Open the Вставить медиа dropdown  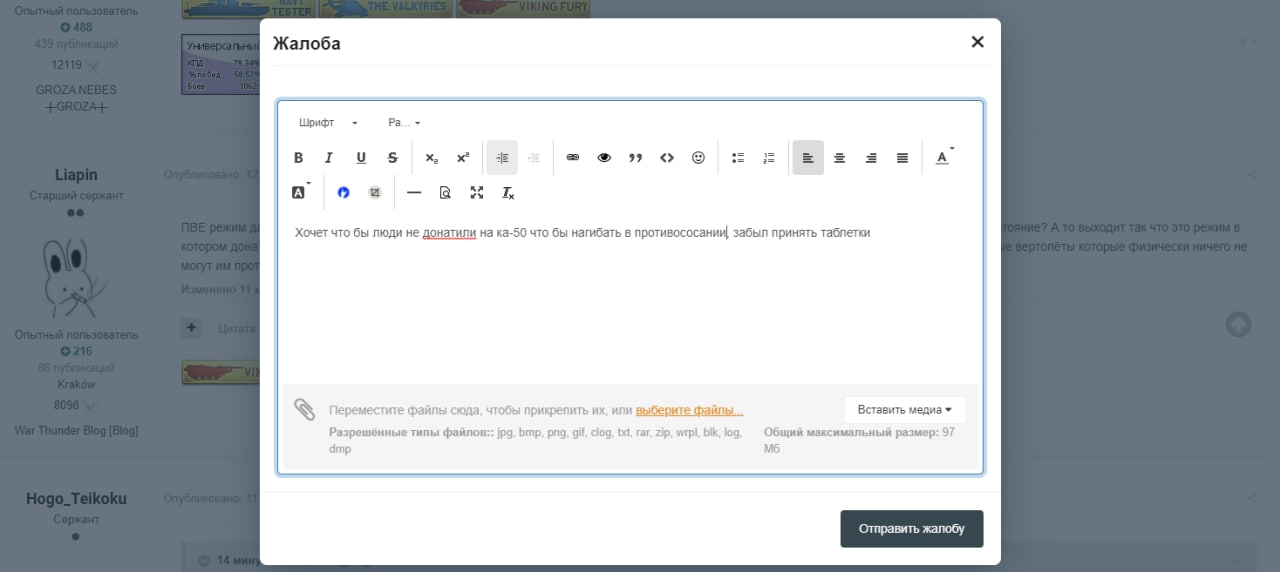click(x=905, y=410)
